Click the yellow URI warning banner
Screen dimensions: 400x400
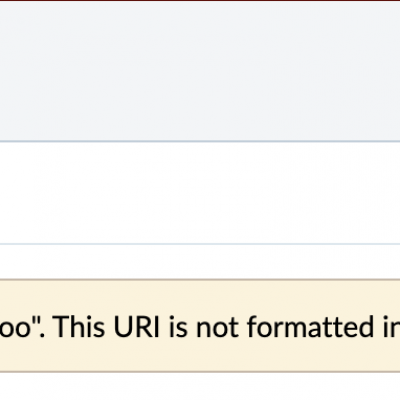200,326
